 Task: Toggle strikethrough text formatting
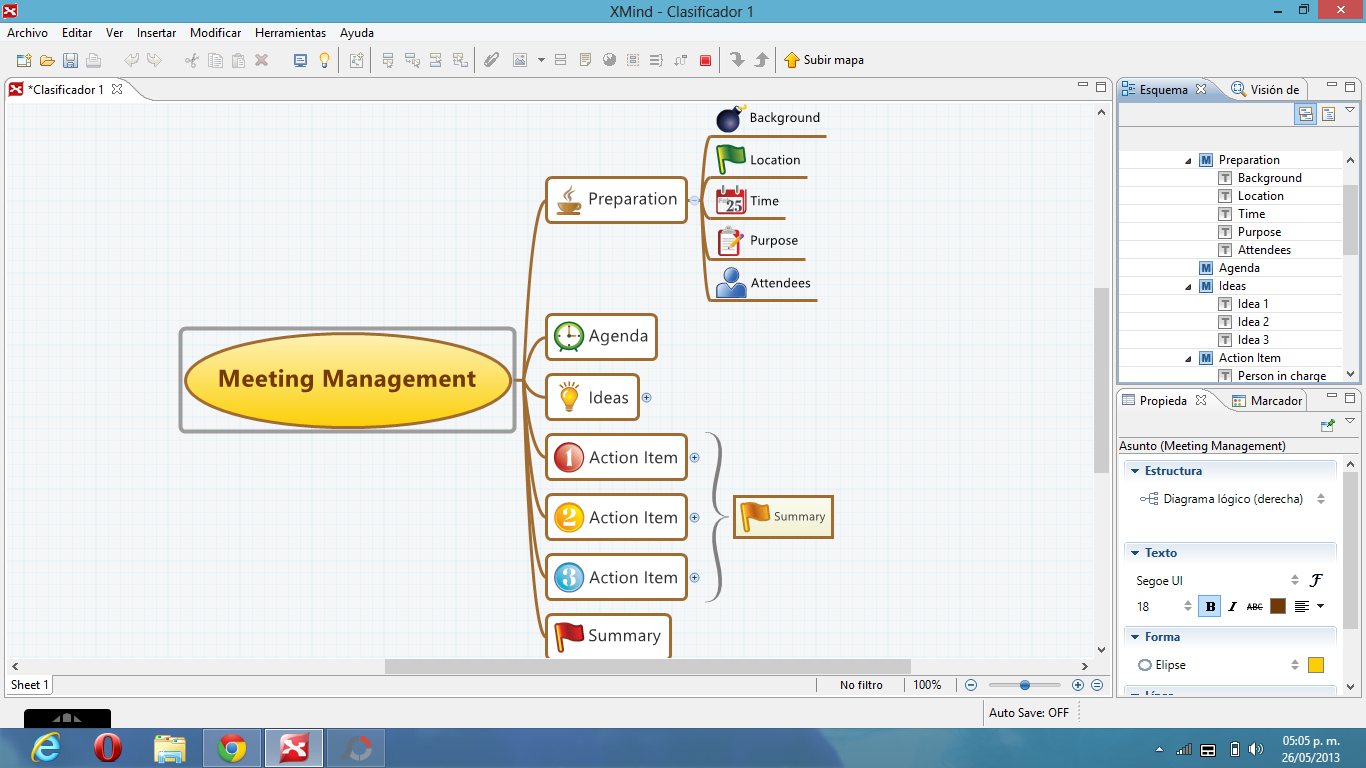pyautogui.click(x=1255, y=606)
